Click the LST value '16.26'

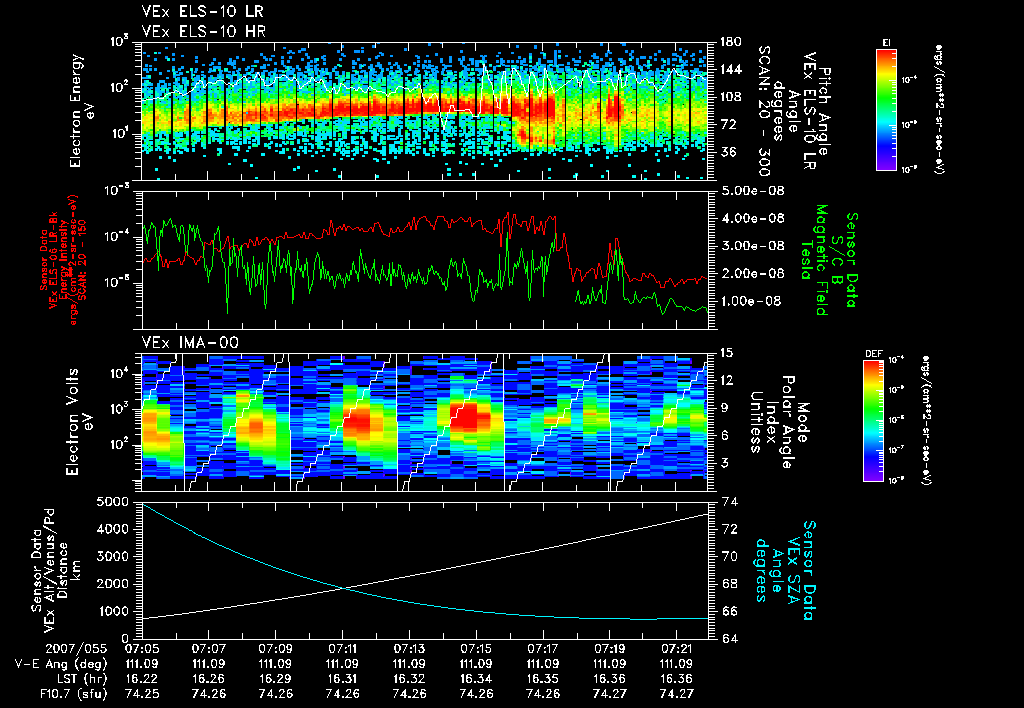click(208, 679)
